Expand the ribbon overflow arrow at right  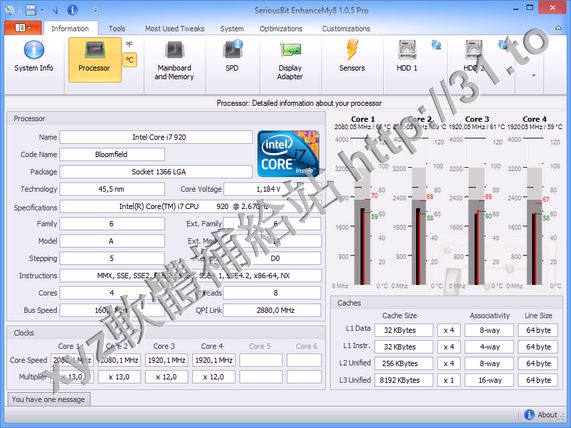tap(533, 75)
